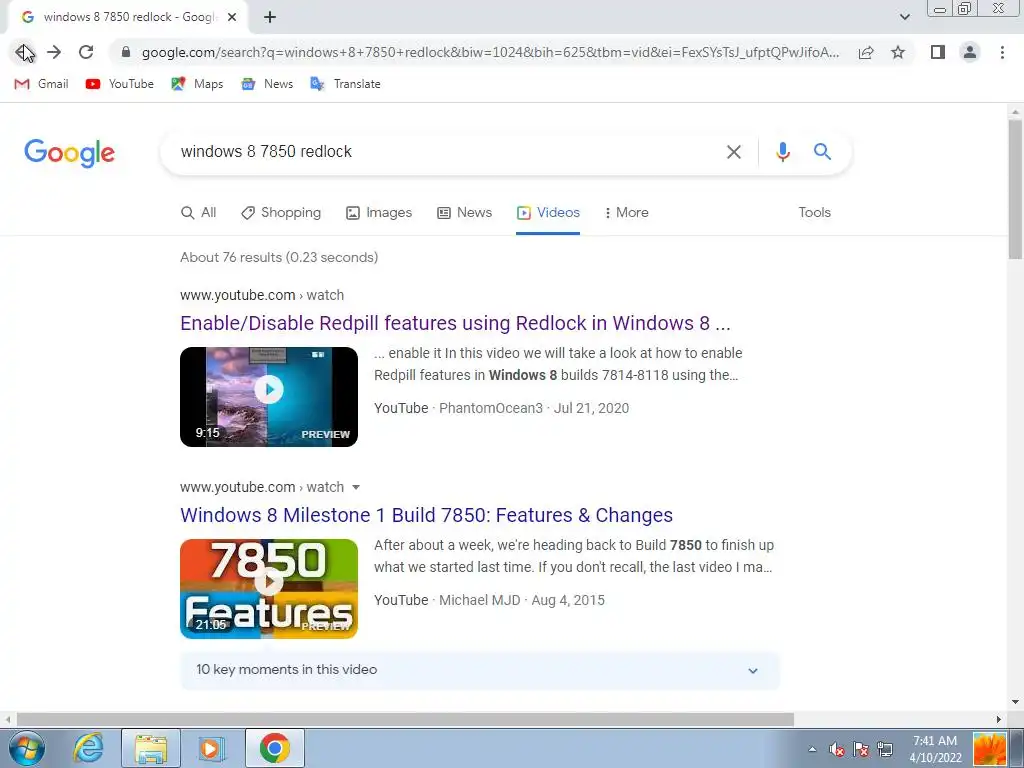
Task: Click the horizontal page scrollbar
Action: coord(405,720)
